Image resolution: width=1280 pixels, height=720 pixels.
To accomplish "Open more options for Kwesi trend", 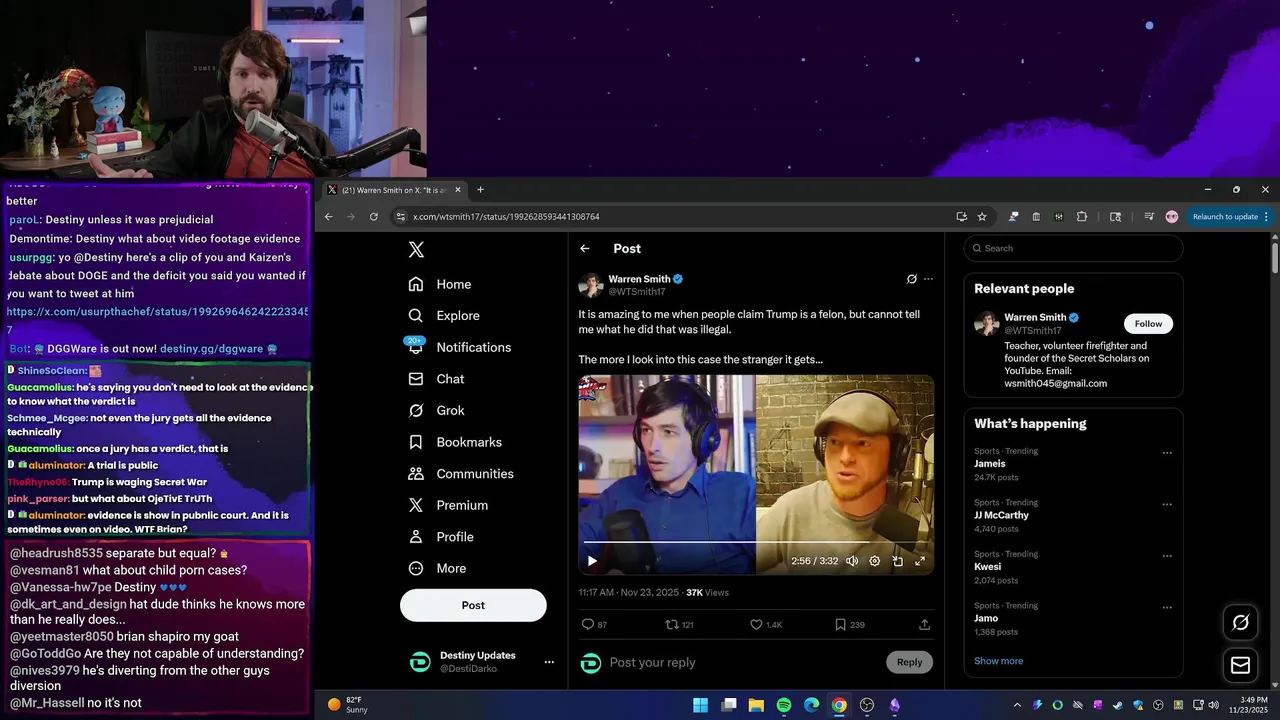I will point(1166,556).
